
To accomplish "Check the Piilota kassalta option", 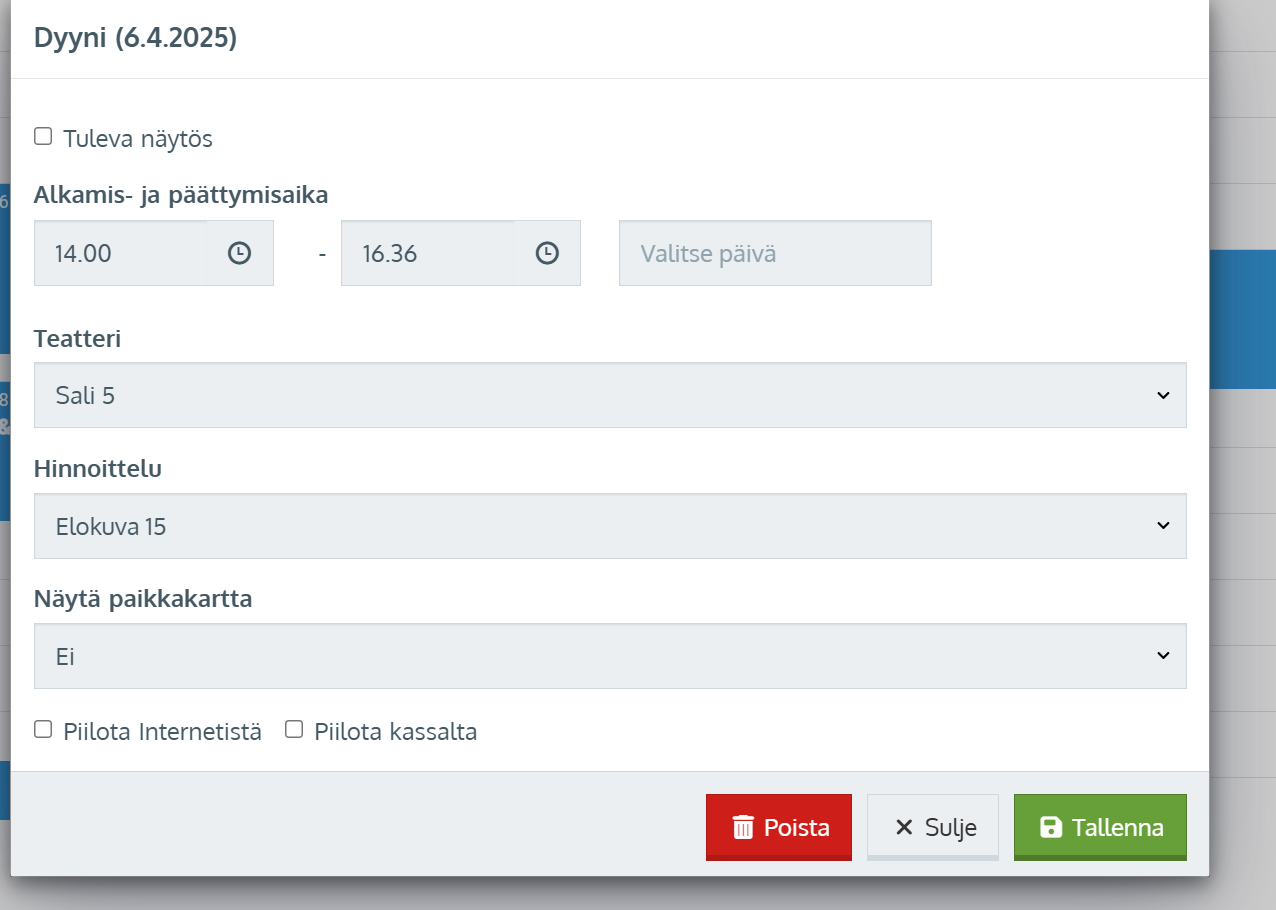I will click(x=294, y=730).
